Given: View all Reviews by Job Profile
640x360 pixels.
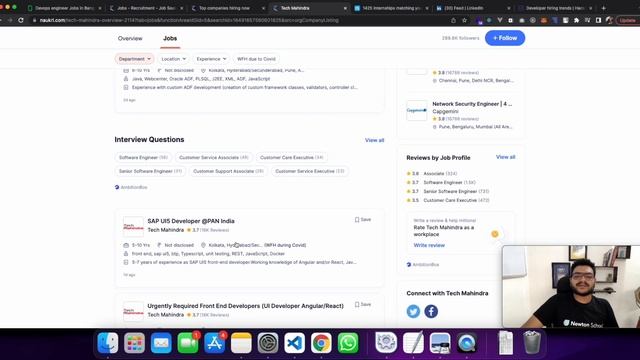Looking at the screenshot, I should click(x=505, y=157).
